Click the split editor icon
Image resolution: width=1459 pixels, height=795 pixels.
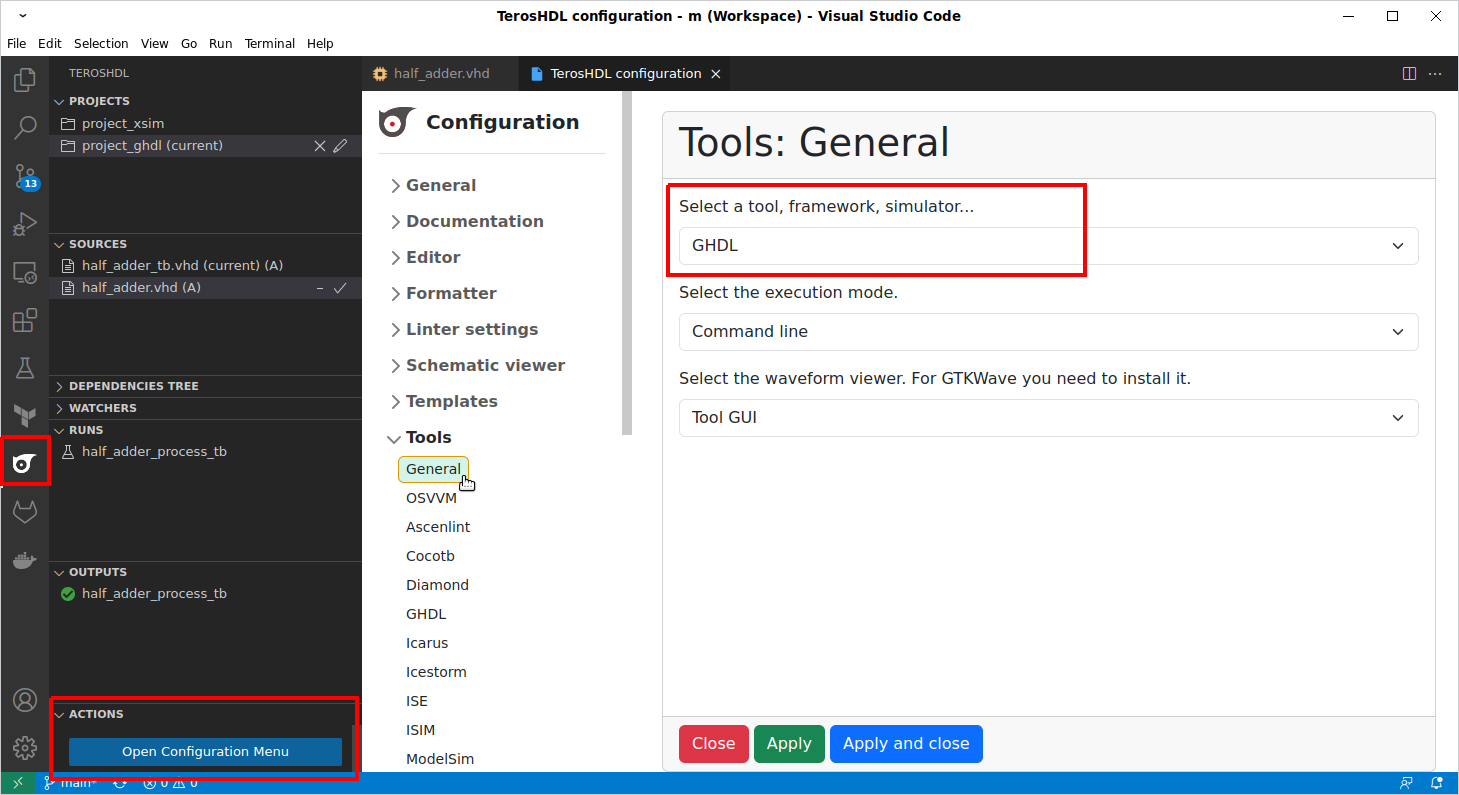(x=1409, y=74)
